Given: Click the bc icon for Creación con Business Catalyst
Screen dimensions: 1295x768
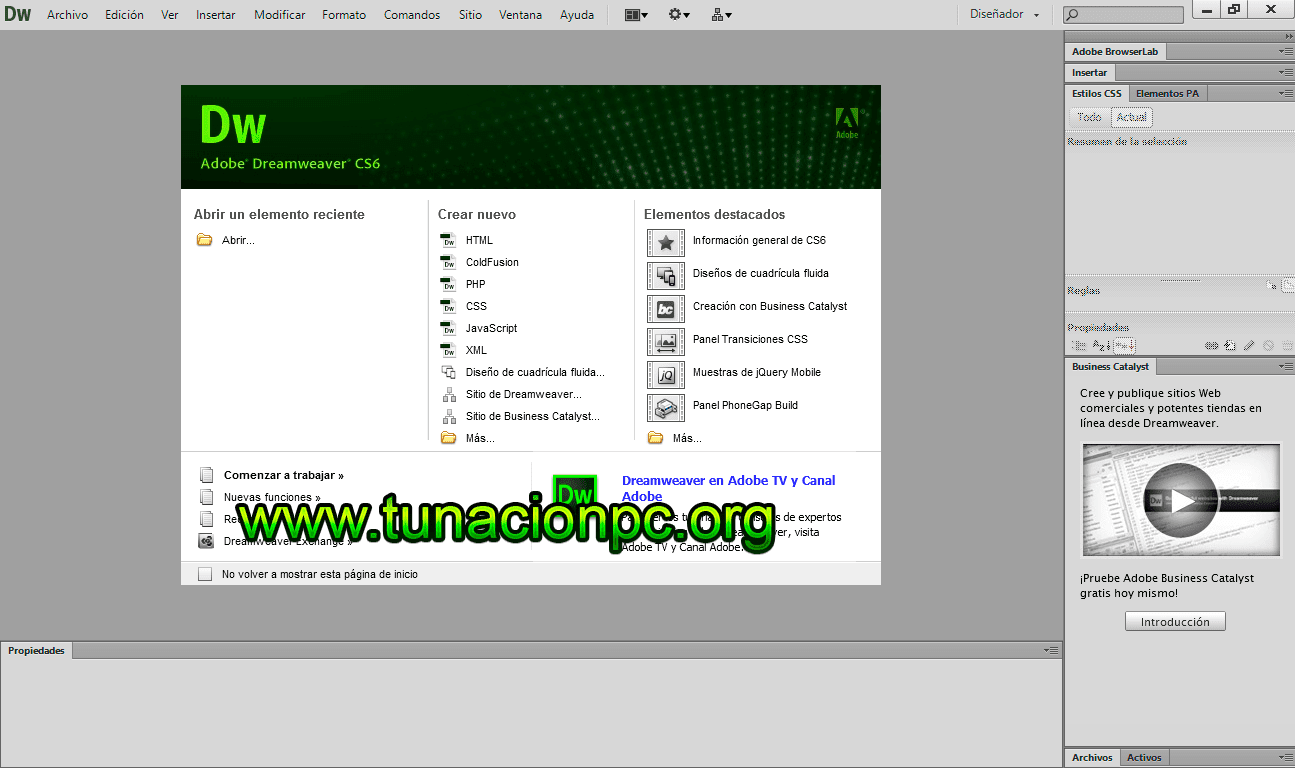Looking at the screenshot, I should tap(666, 309).
